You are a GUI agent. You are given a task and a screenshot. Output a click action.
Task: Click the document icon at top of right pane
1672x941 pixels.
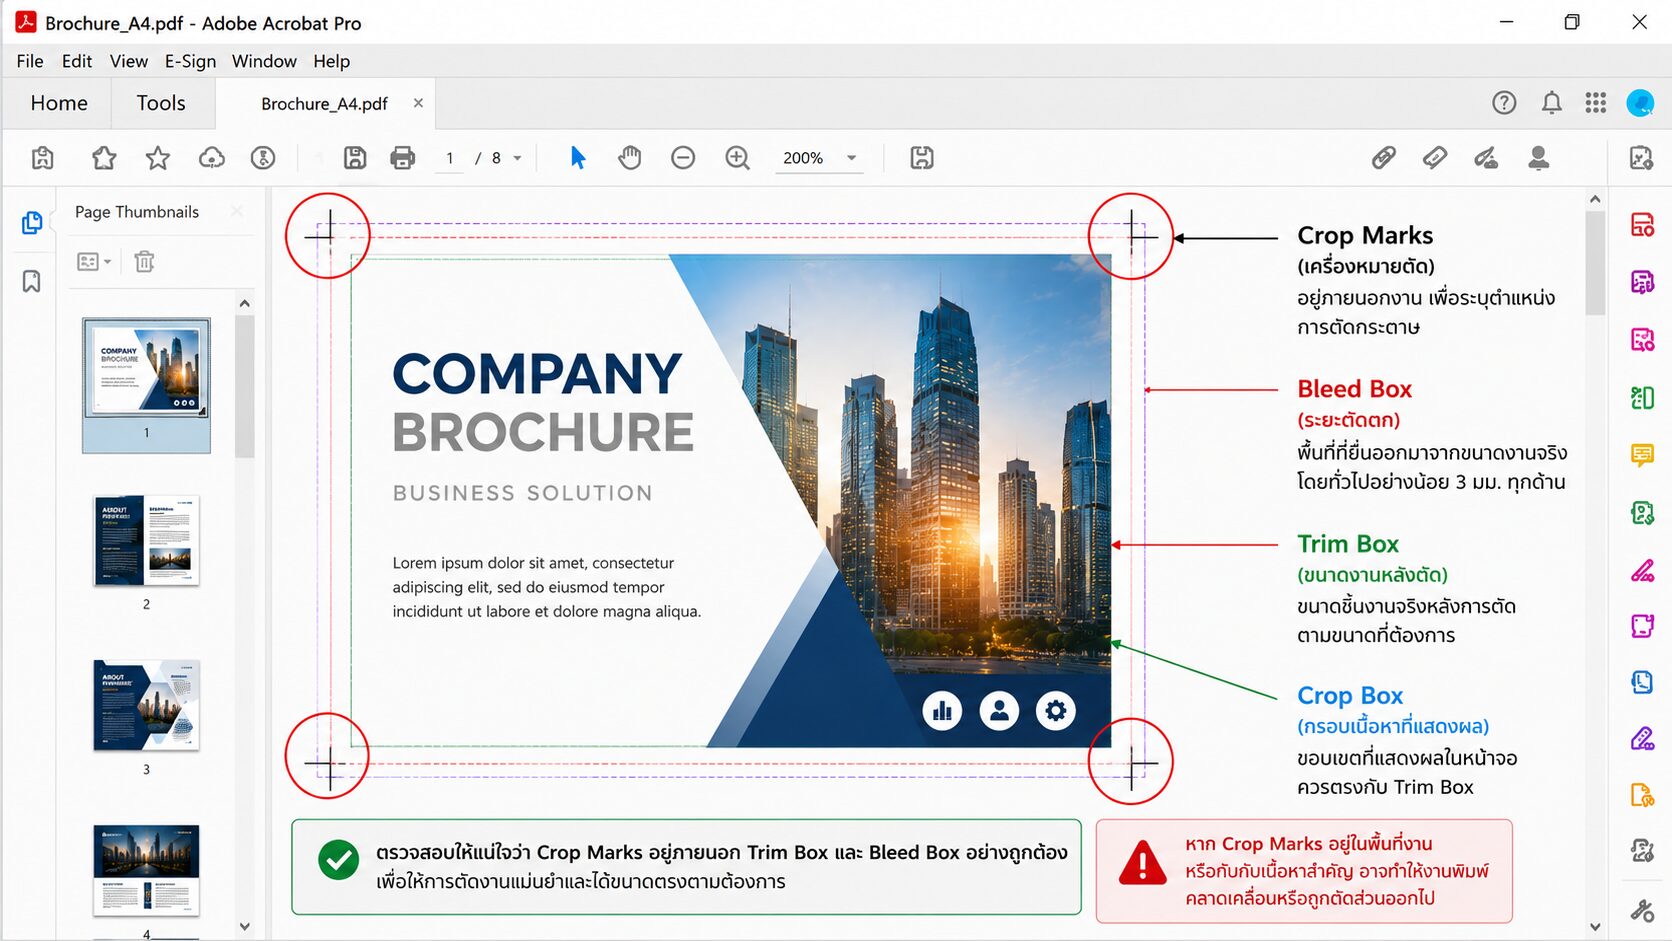pyautogui.click(x=1642, y=158)
